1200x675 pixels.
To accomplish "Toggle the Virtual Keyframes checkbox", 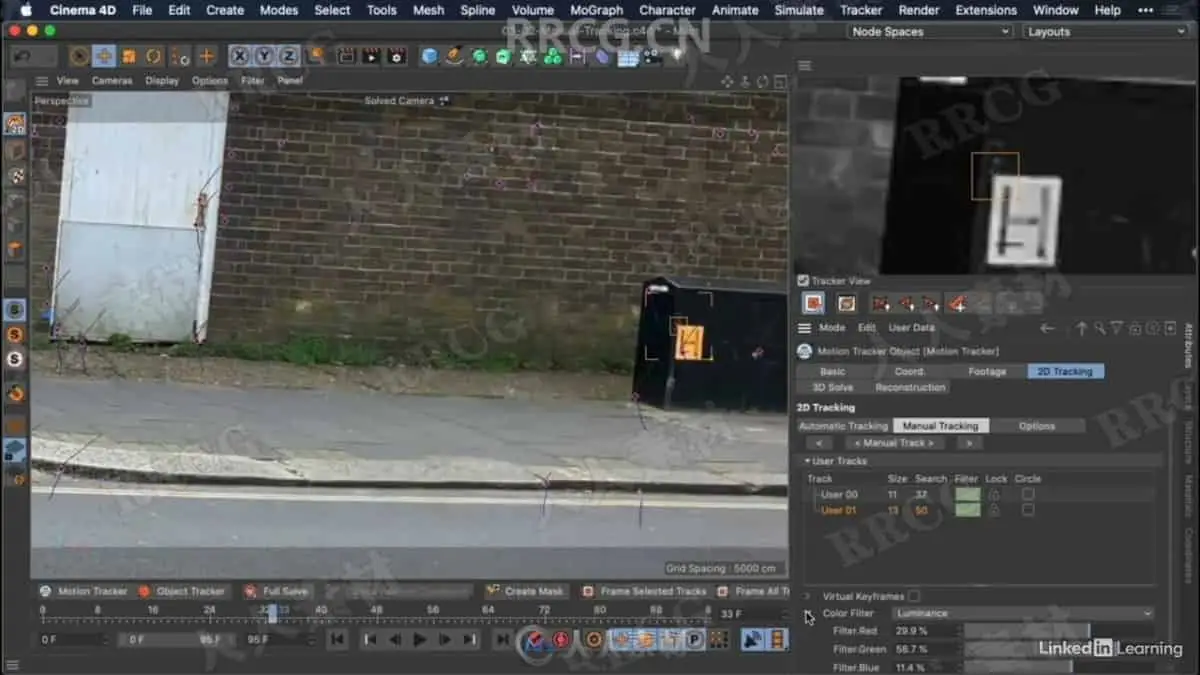I will (913, 596).
